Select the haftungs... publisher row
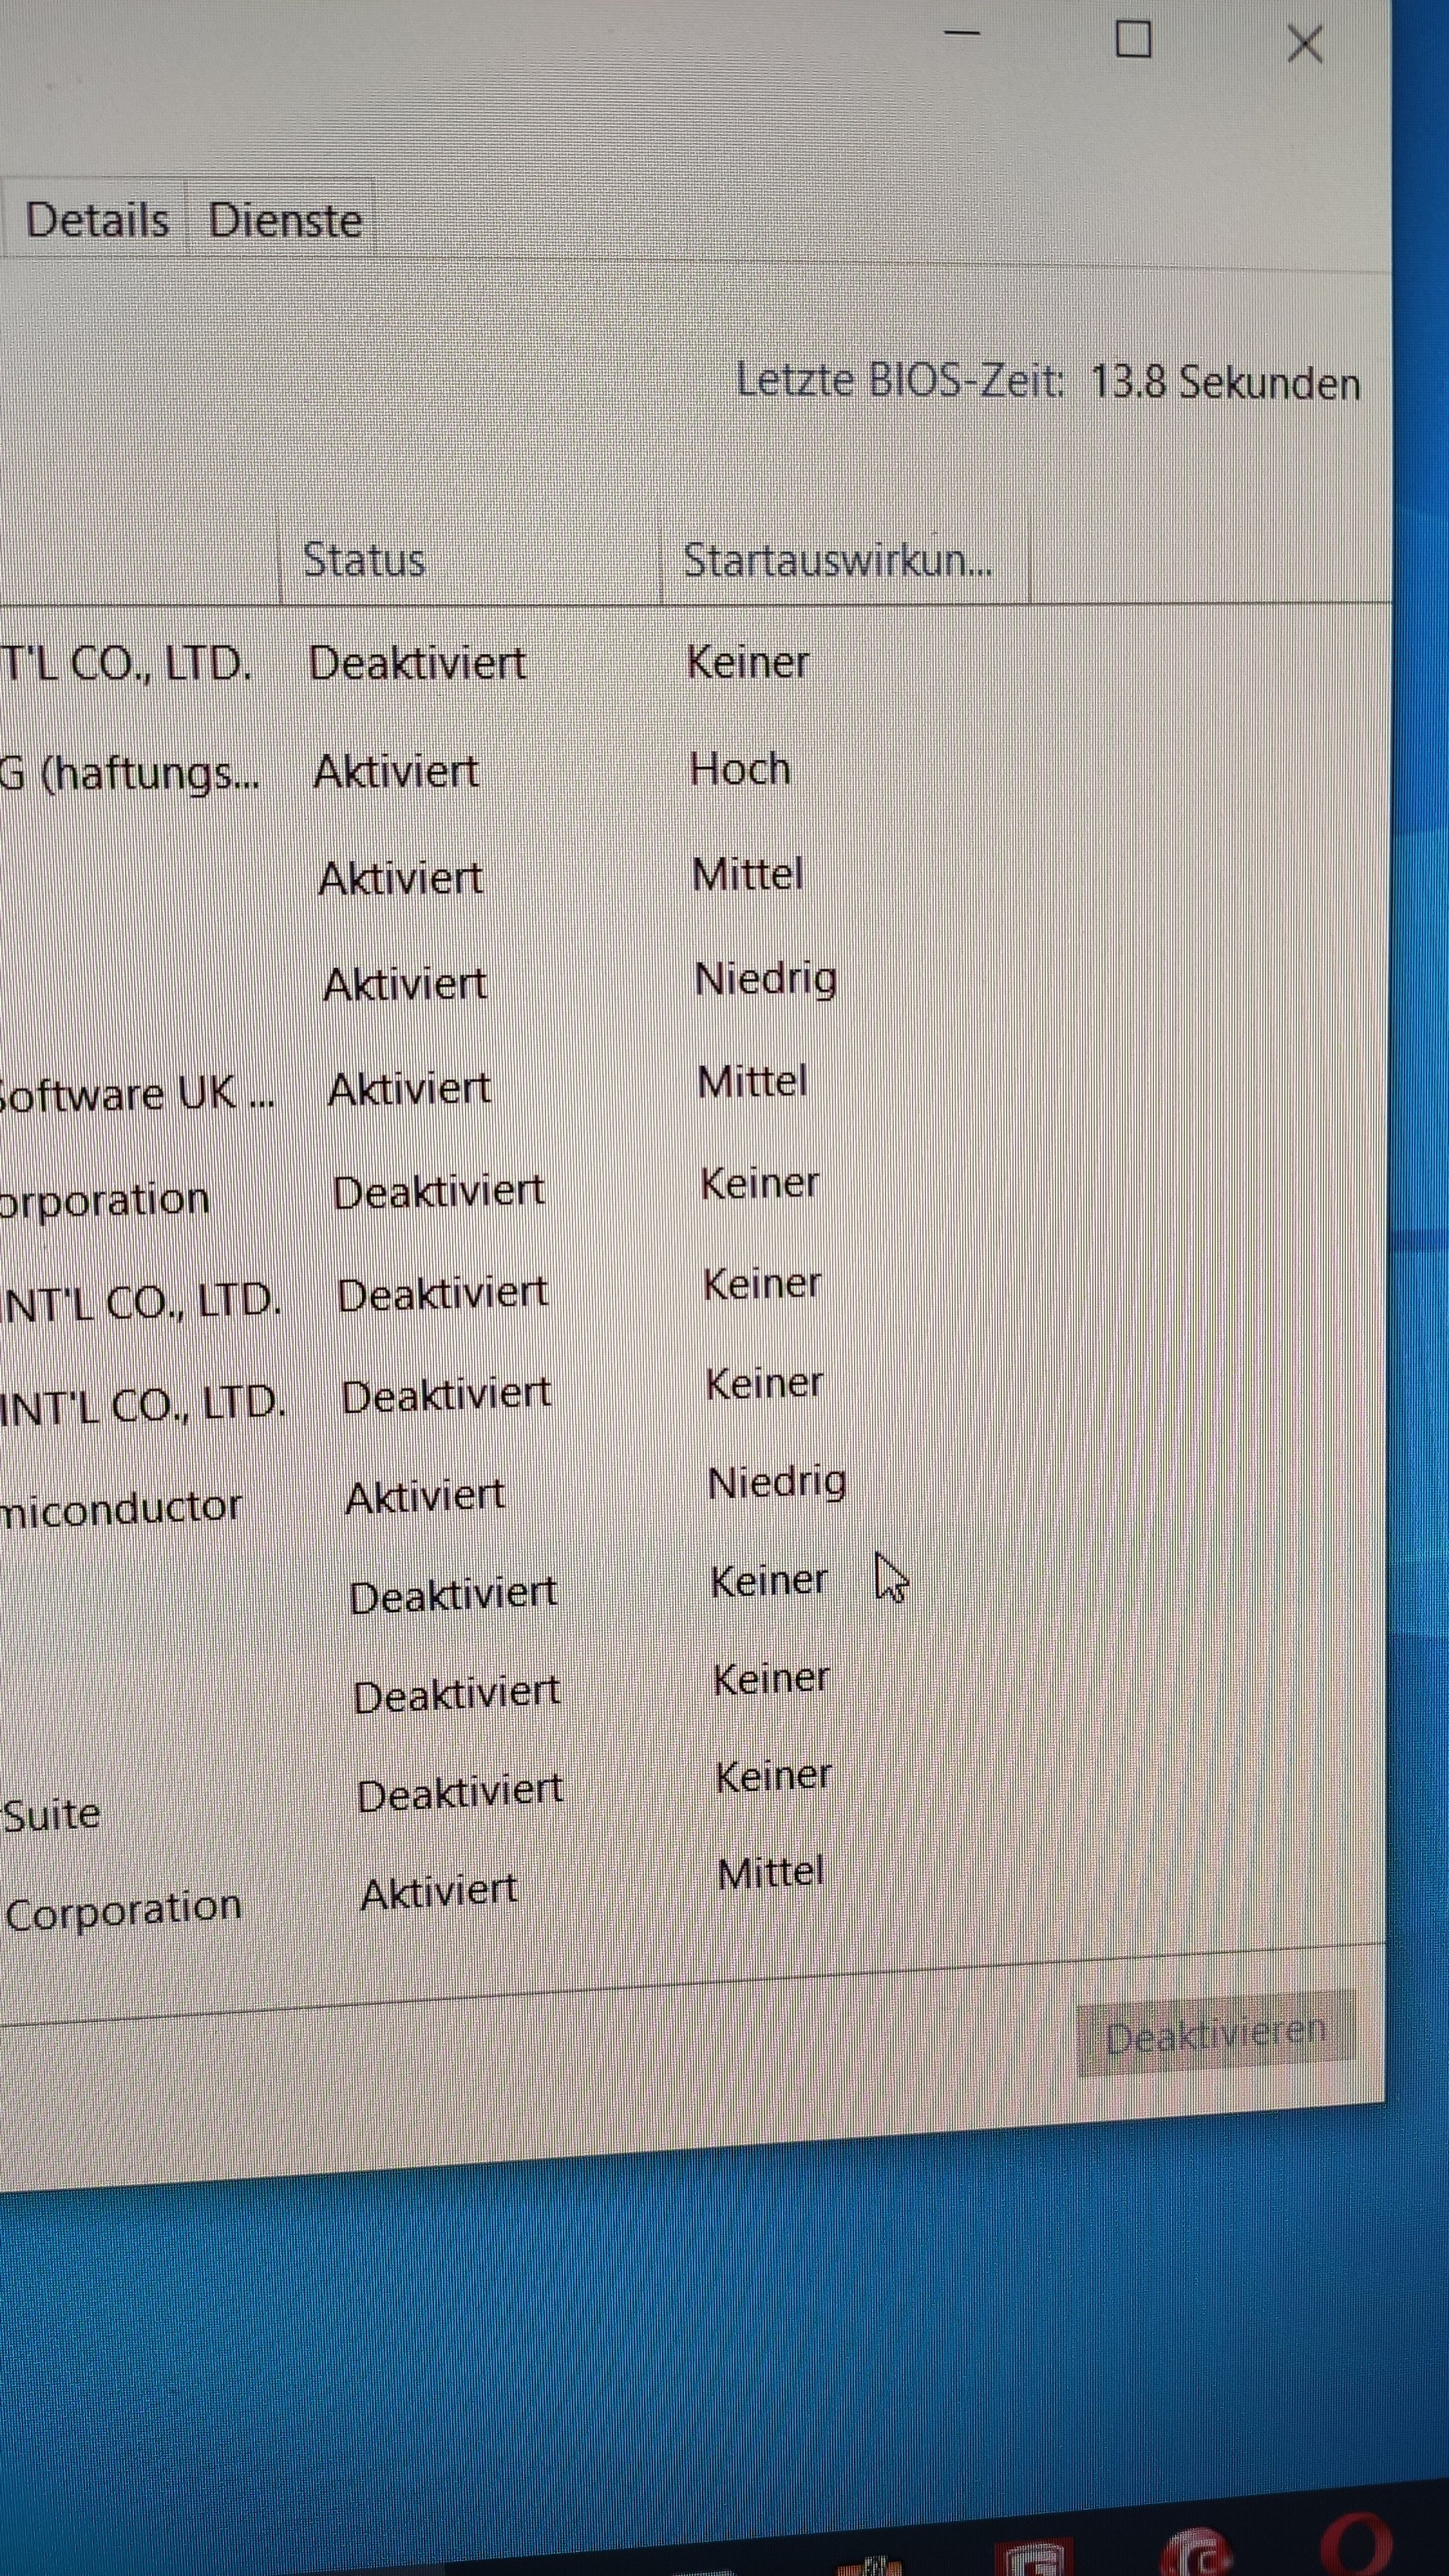Viewport: 1449px width, 2576px height. pyautogui.click(x=130, y=773)
